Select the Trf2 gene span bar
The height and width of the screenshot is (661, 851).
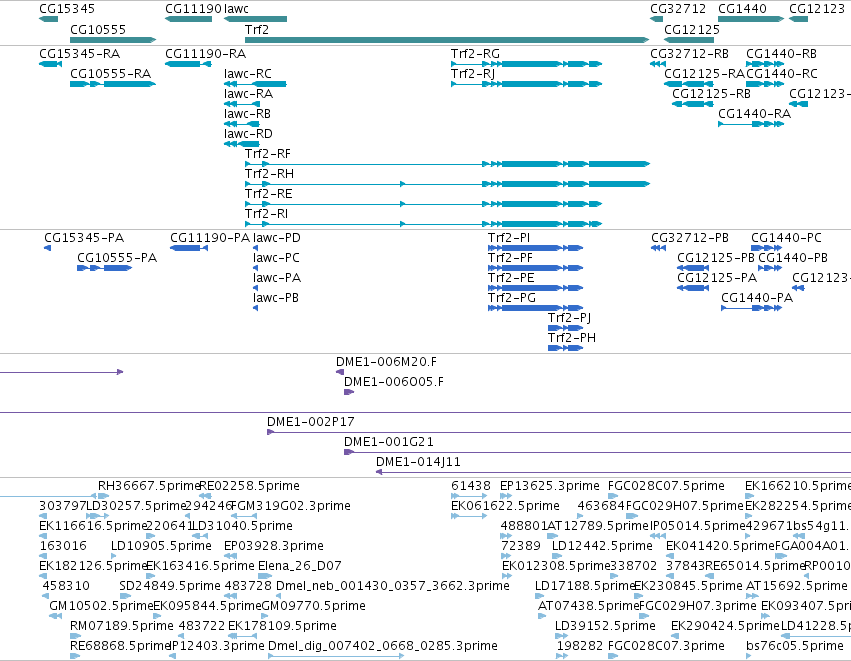447,40
